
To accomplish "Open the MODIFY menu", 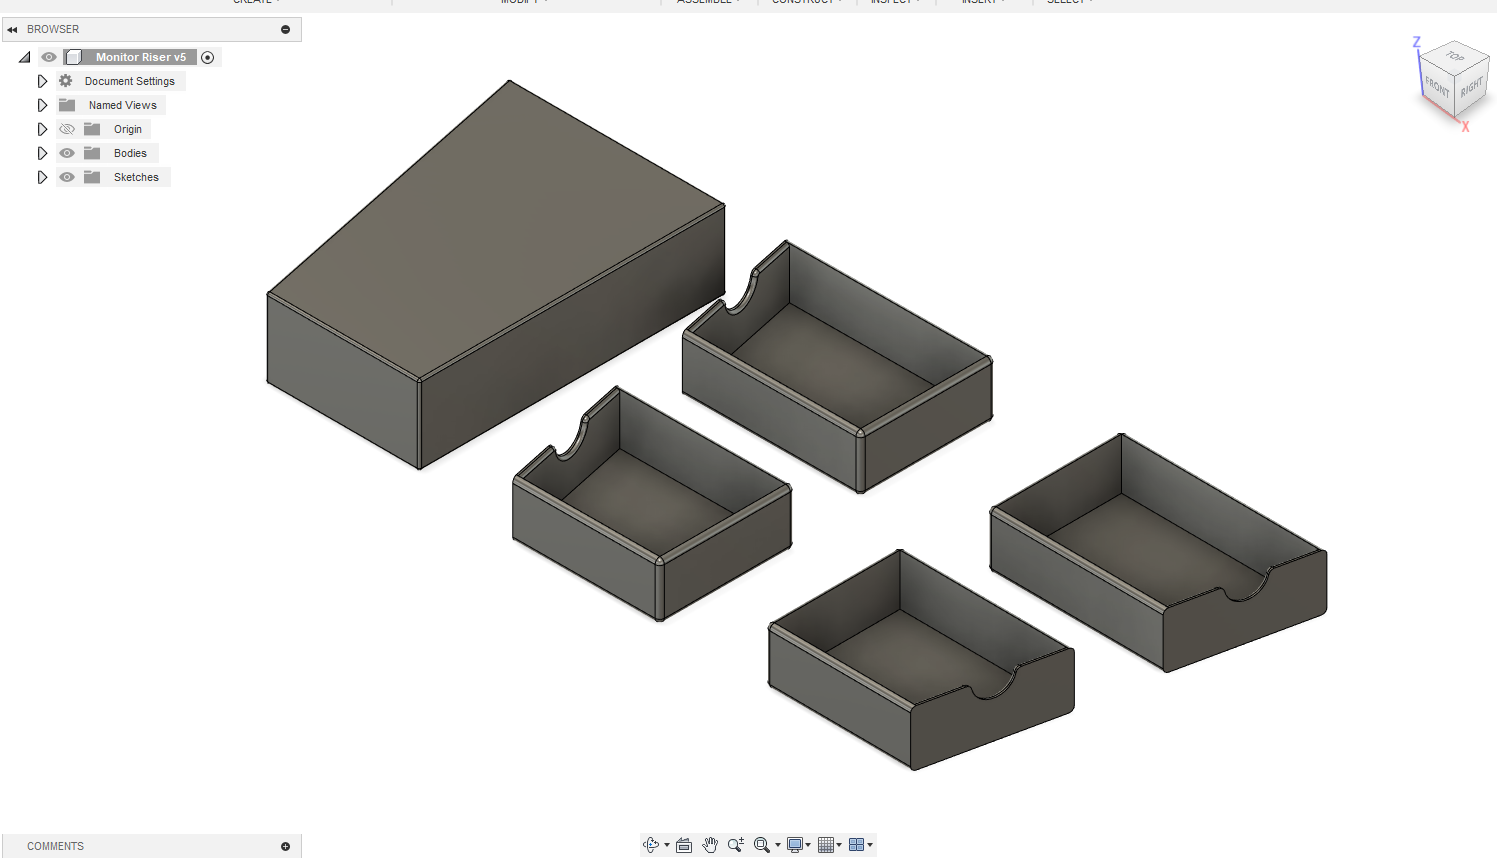I will coord(520,3).
